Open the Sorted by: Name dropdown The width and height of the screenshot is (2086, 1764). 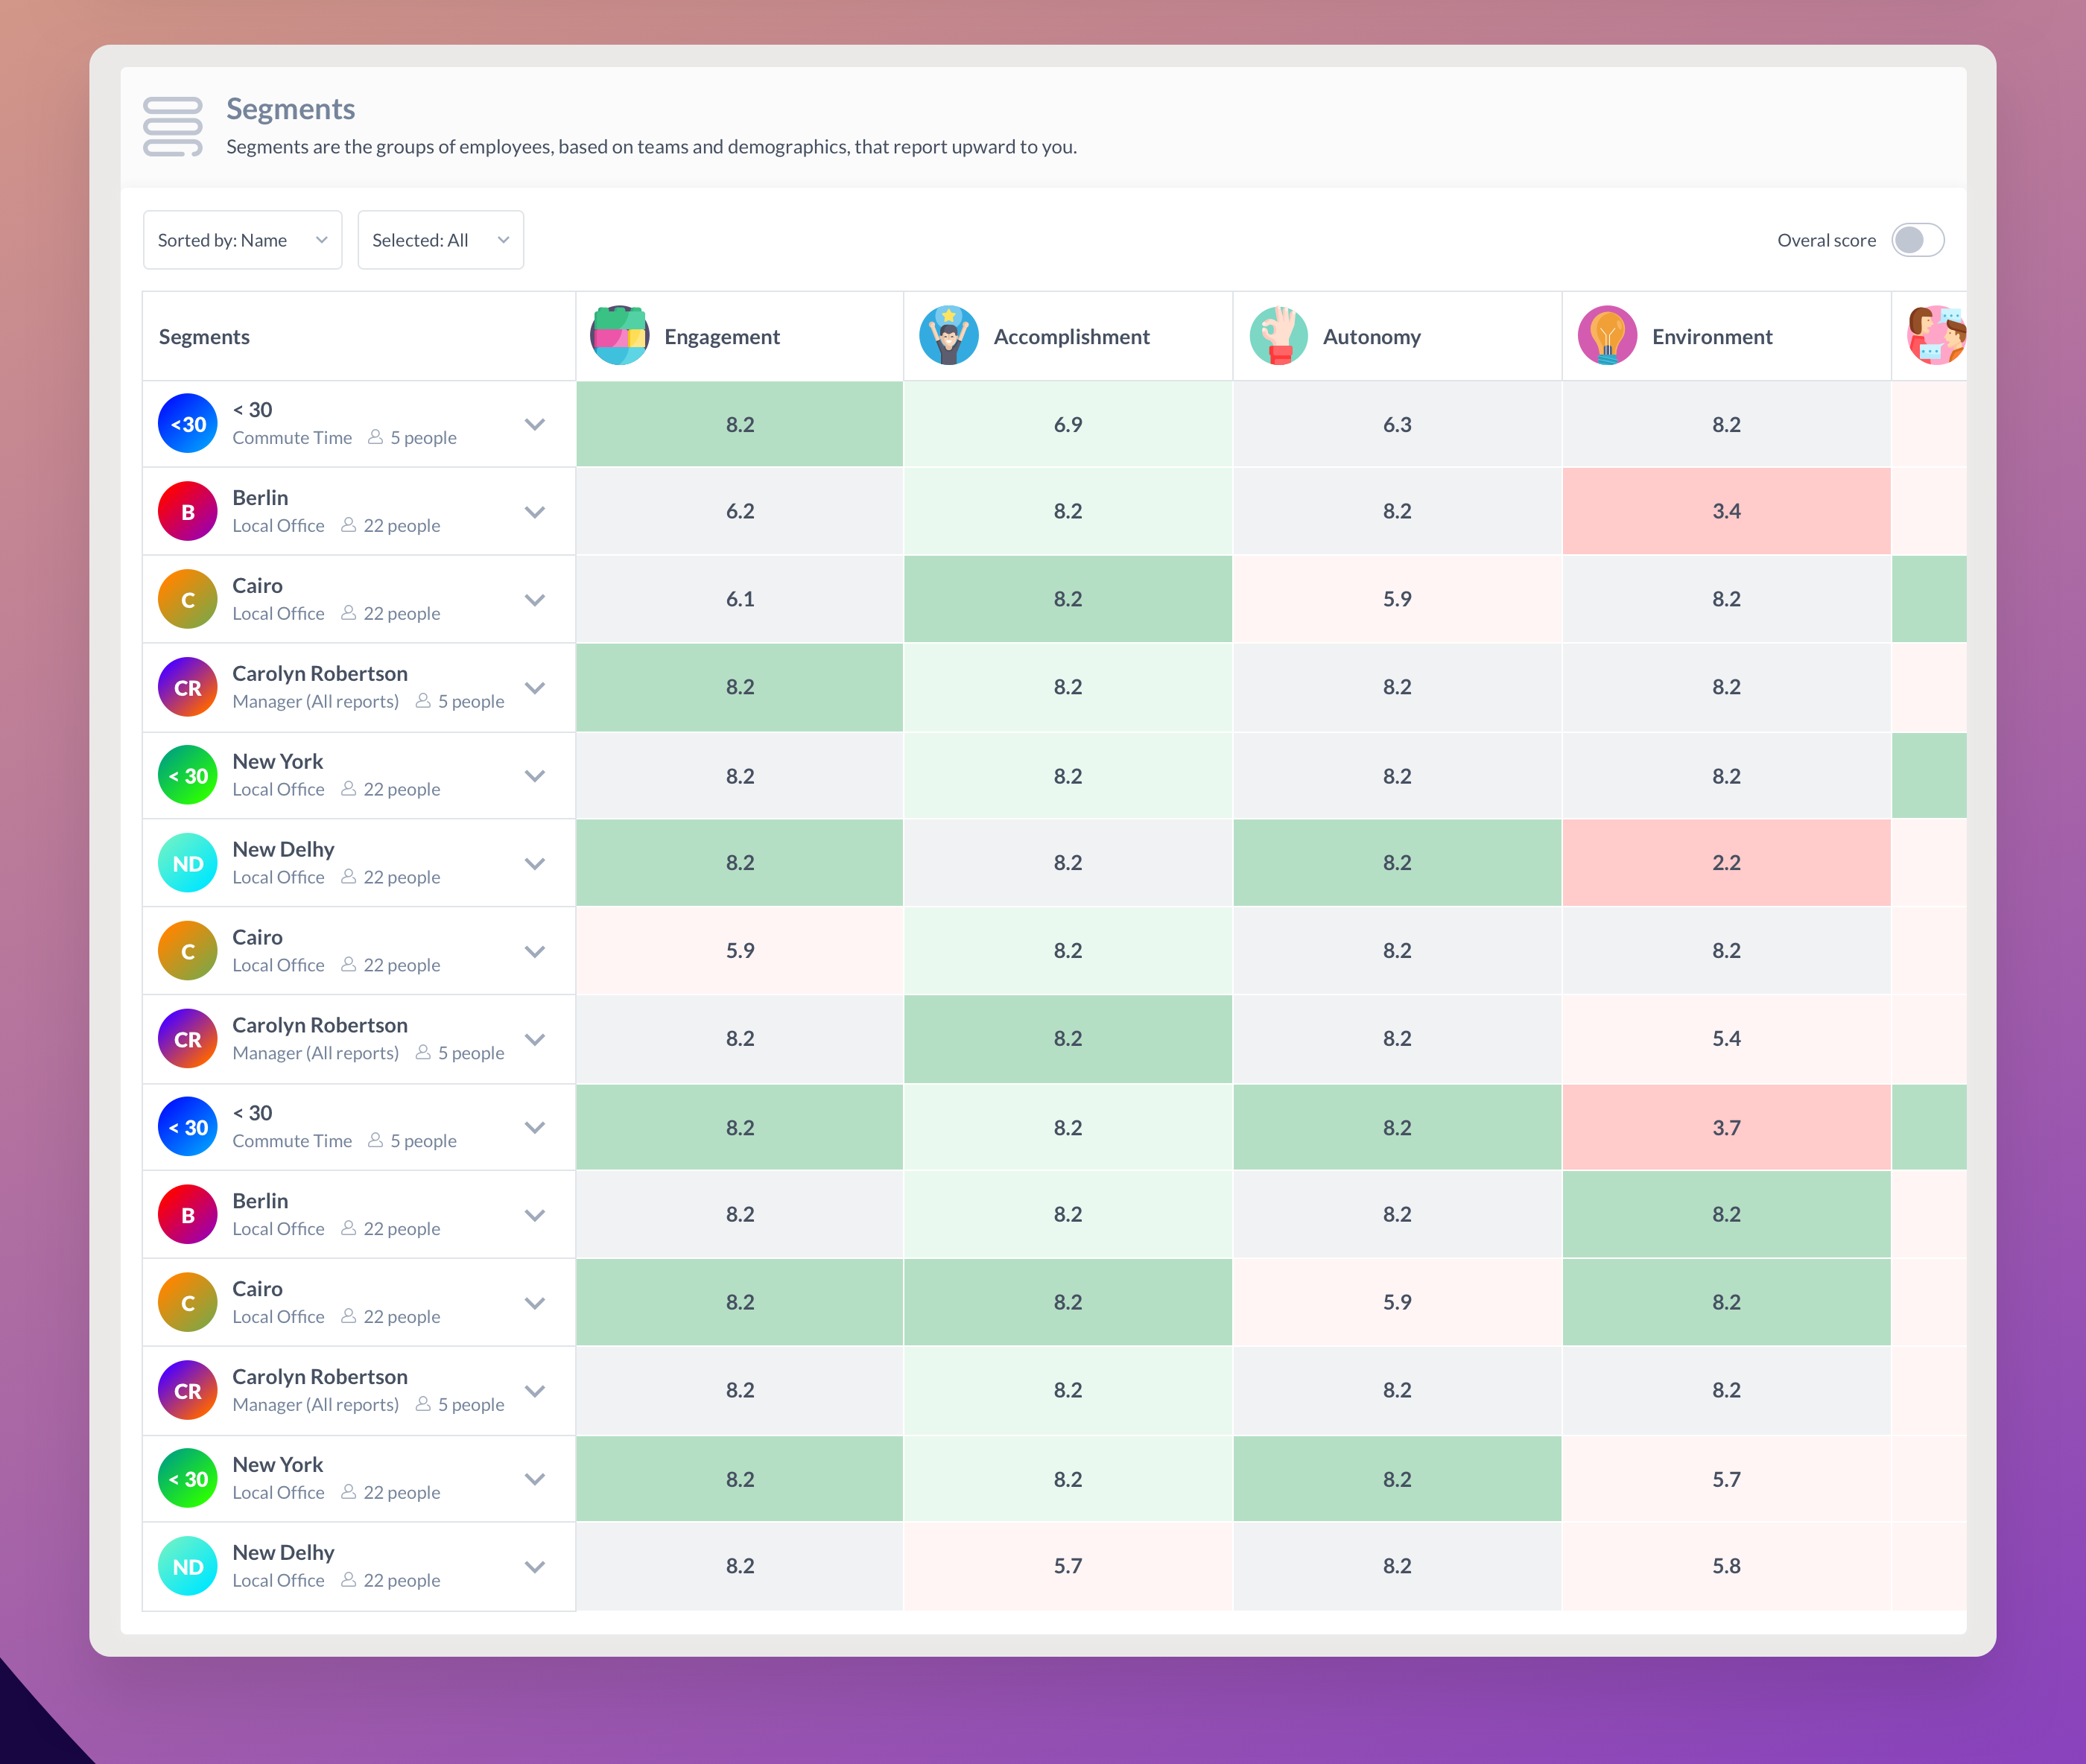[242, 240]
